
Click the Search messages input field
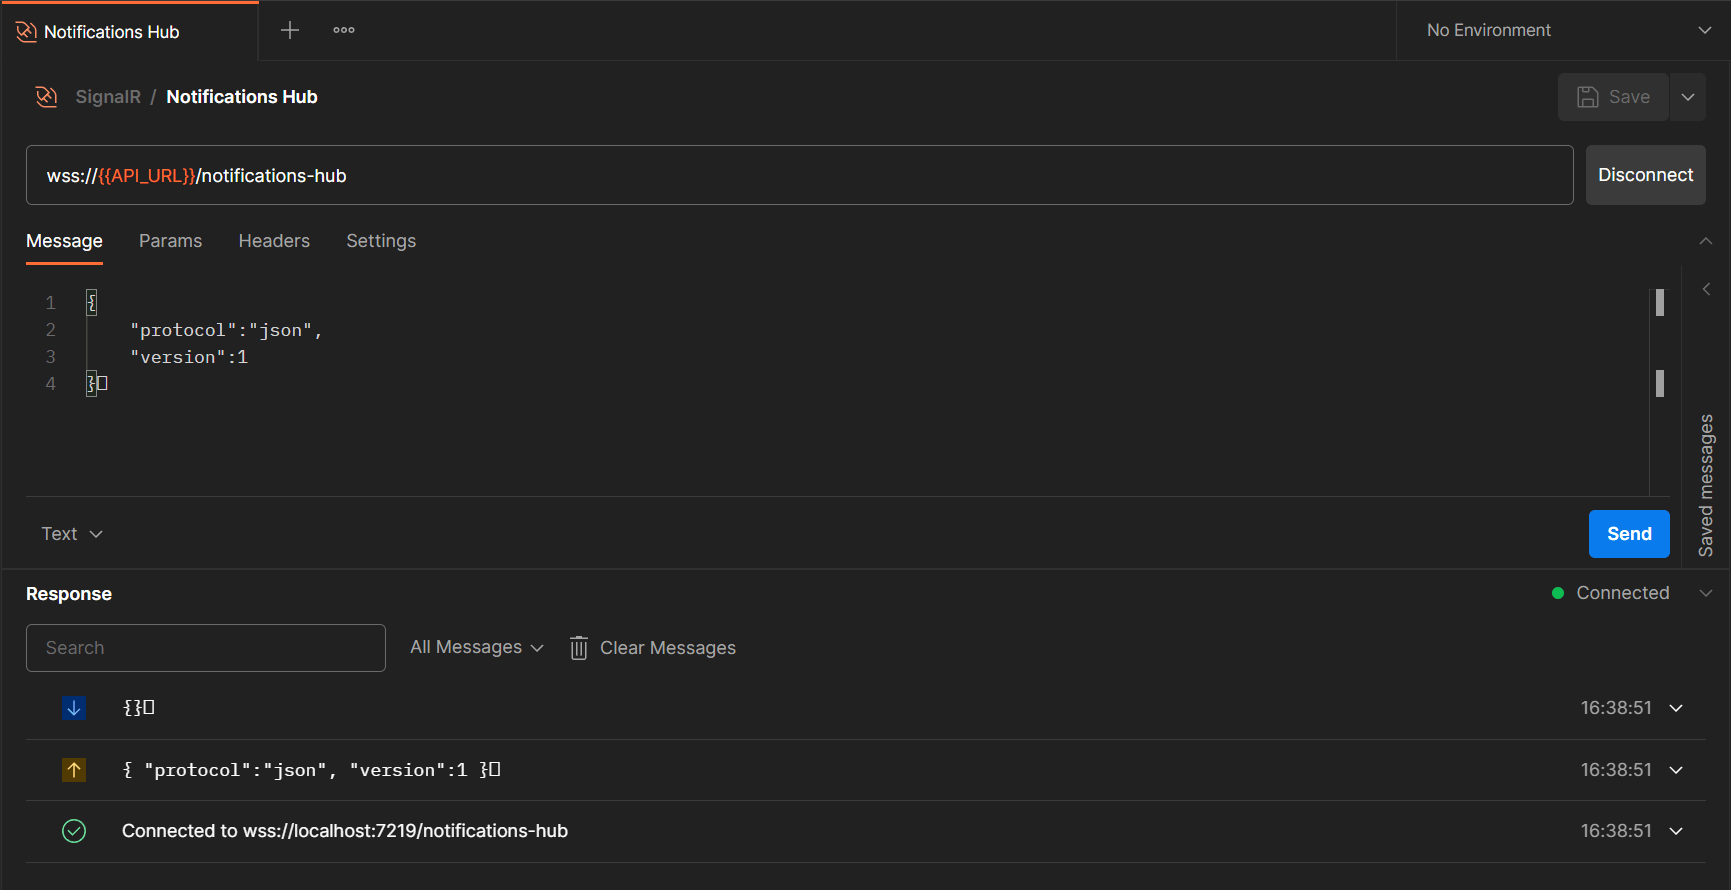pos(206,648)
